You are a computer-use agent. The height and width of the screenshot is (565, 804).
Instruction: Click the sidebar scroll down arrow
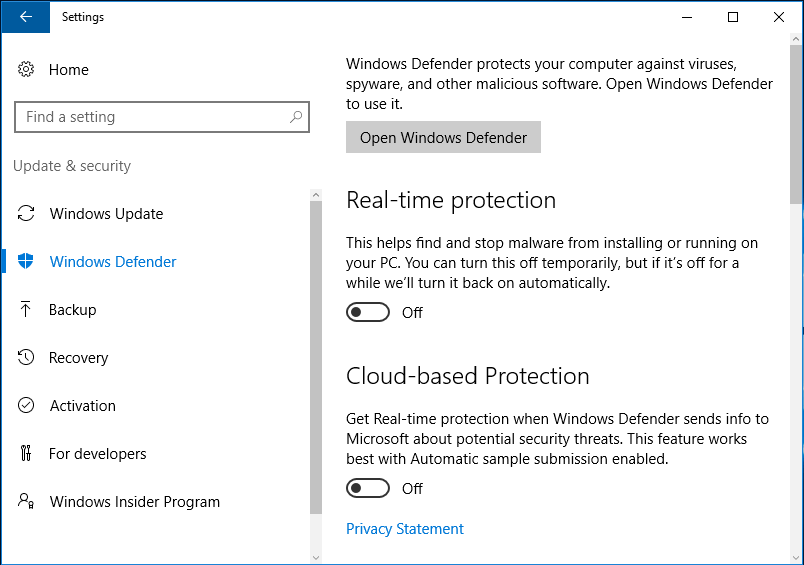click(x=316, y=557)
